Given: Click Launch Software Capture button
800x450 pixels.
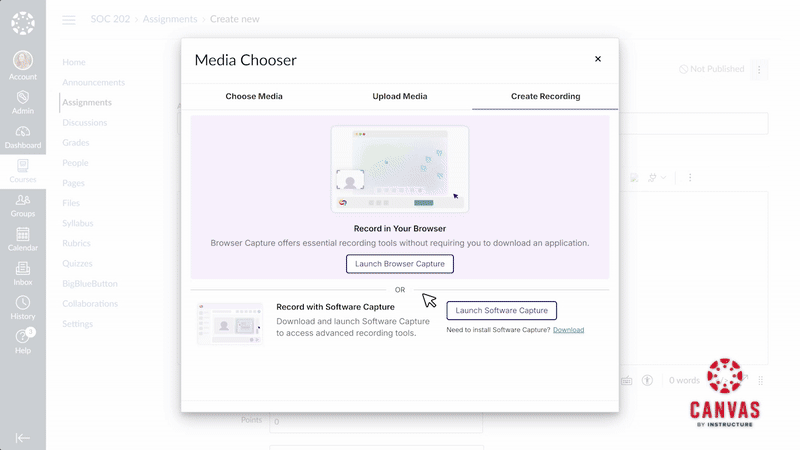Looking at the screenshot, I should pos(501,310).
